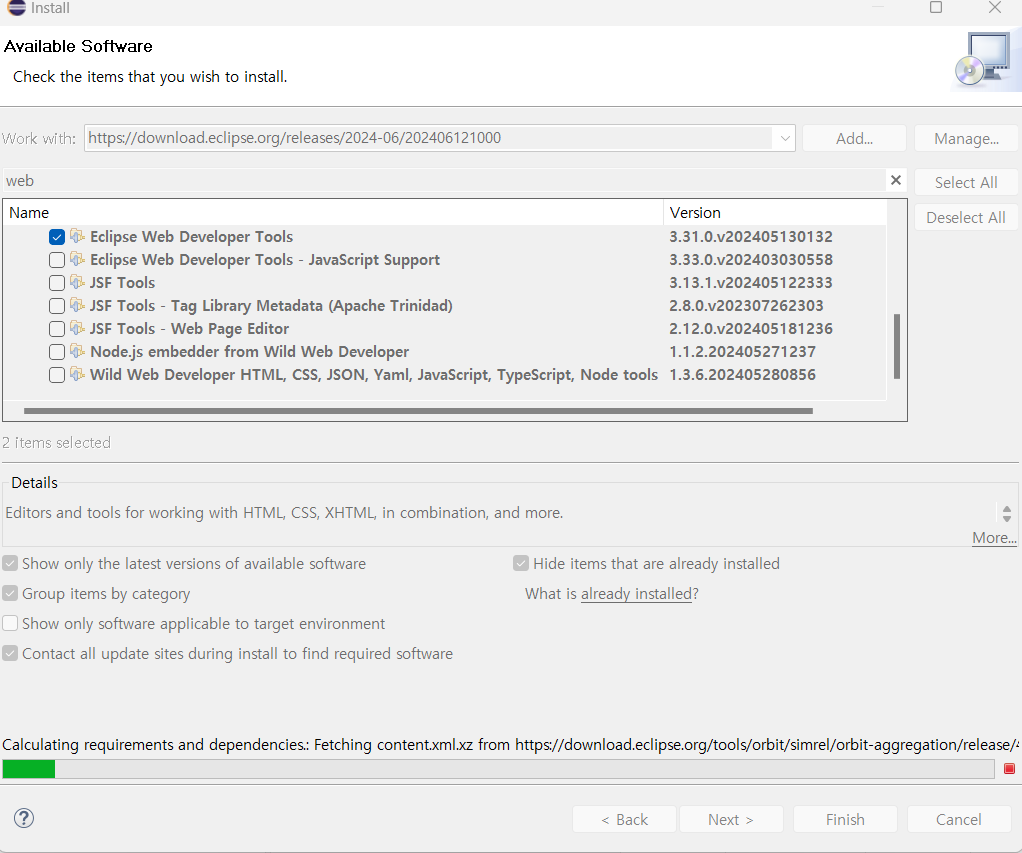
Task: Click the Next button
Action: (x=731, y=819)
